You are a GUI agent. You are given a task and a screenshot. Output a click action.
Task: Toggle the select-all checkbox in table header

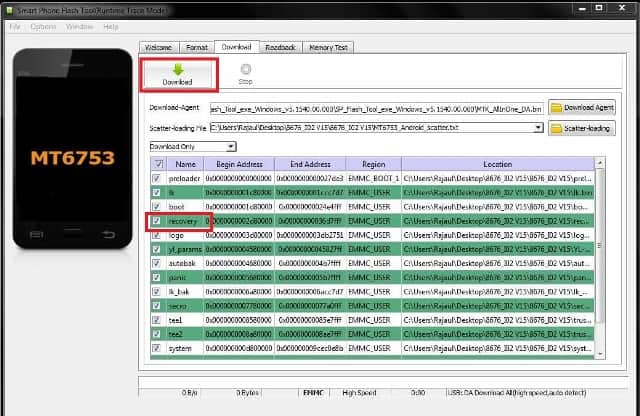(158, 164)
